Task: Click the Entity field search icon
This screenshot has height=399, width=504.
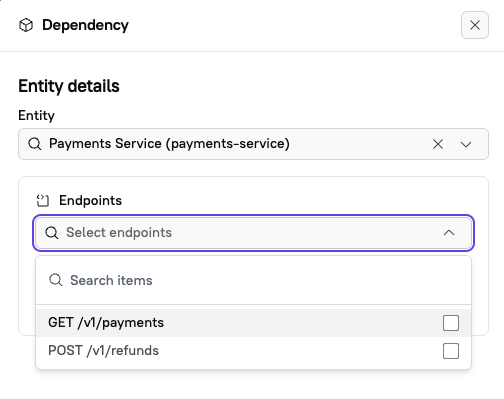Action: [x=35, y=144]
